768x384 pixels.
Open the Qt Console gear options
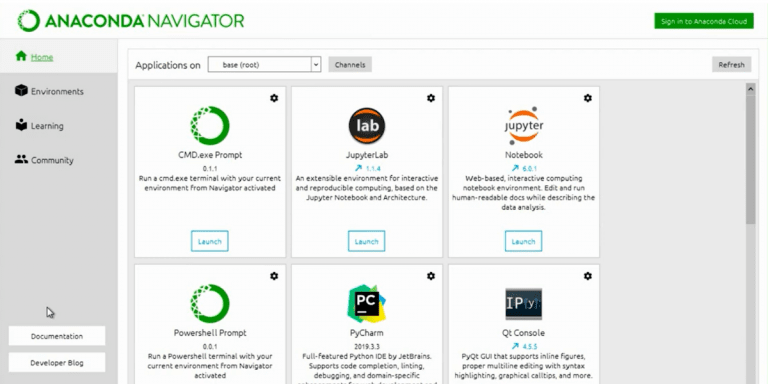click(588, 276)
